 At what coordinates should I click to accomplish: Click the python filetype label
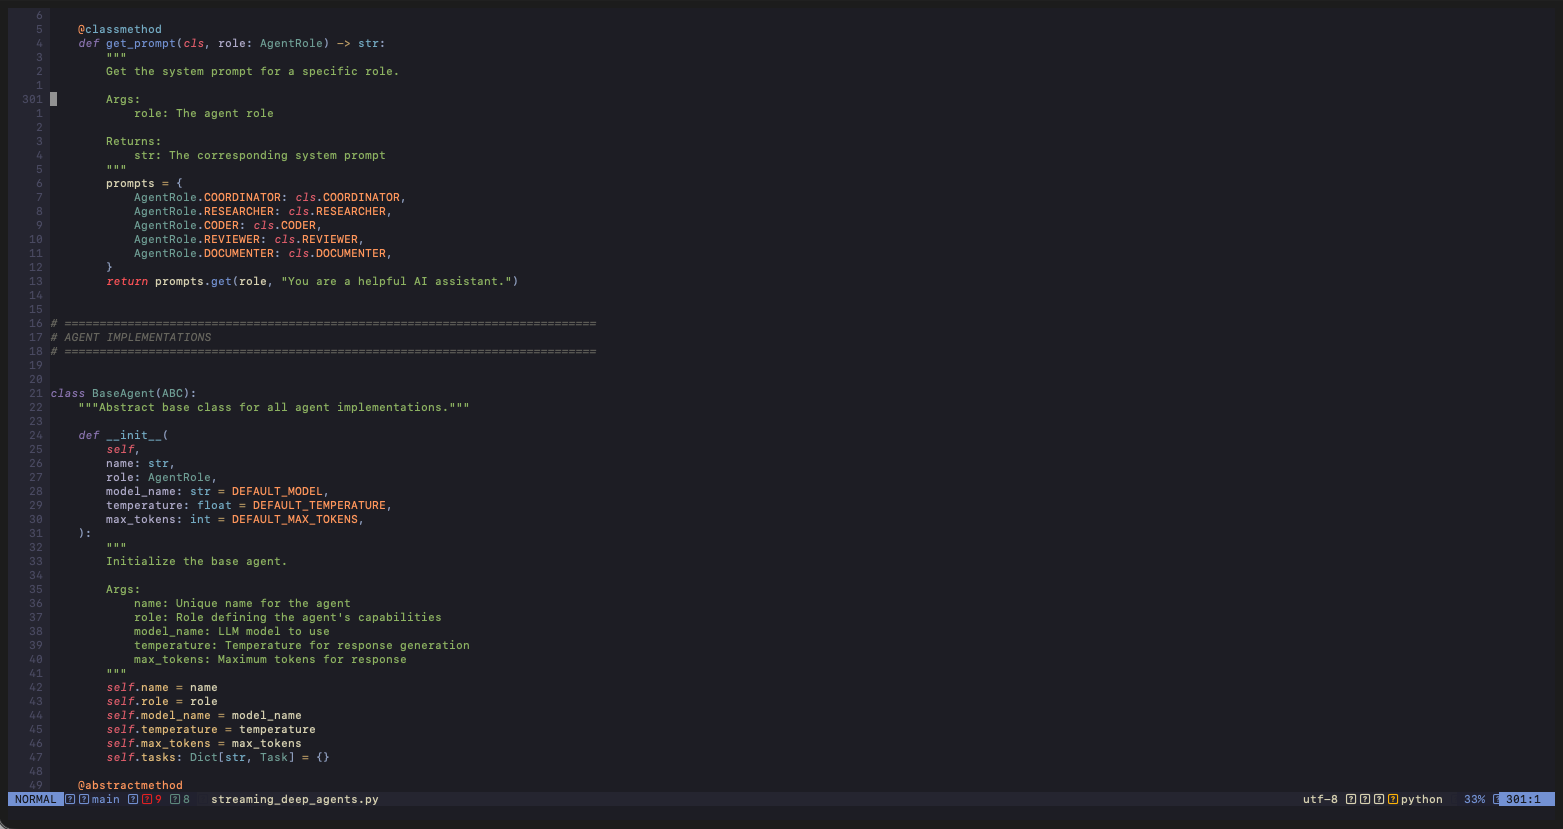[x=1421, y=799]
